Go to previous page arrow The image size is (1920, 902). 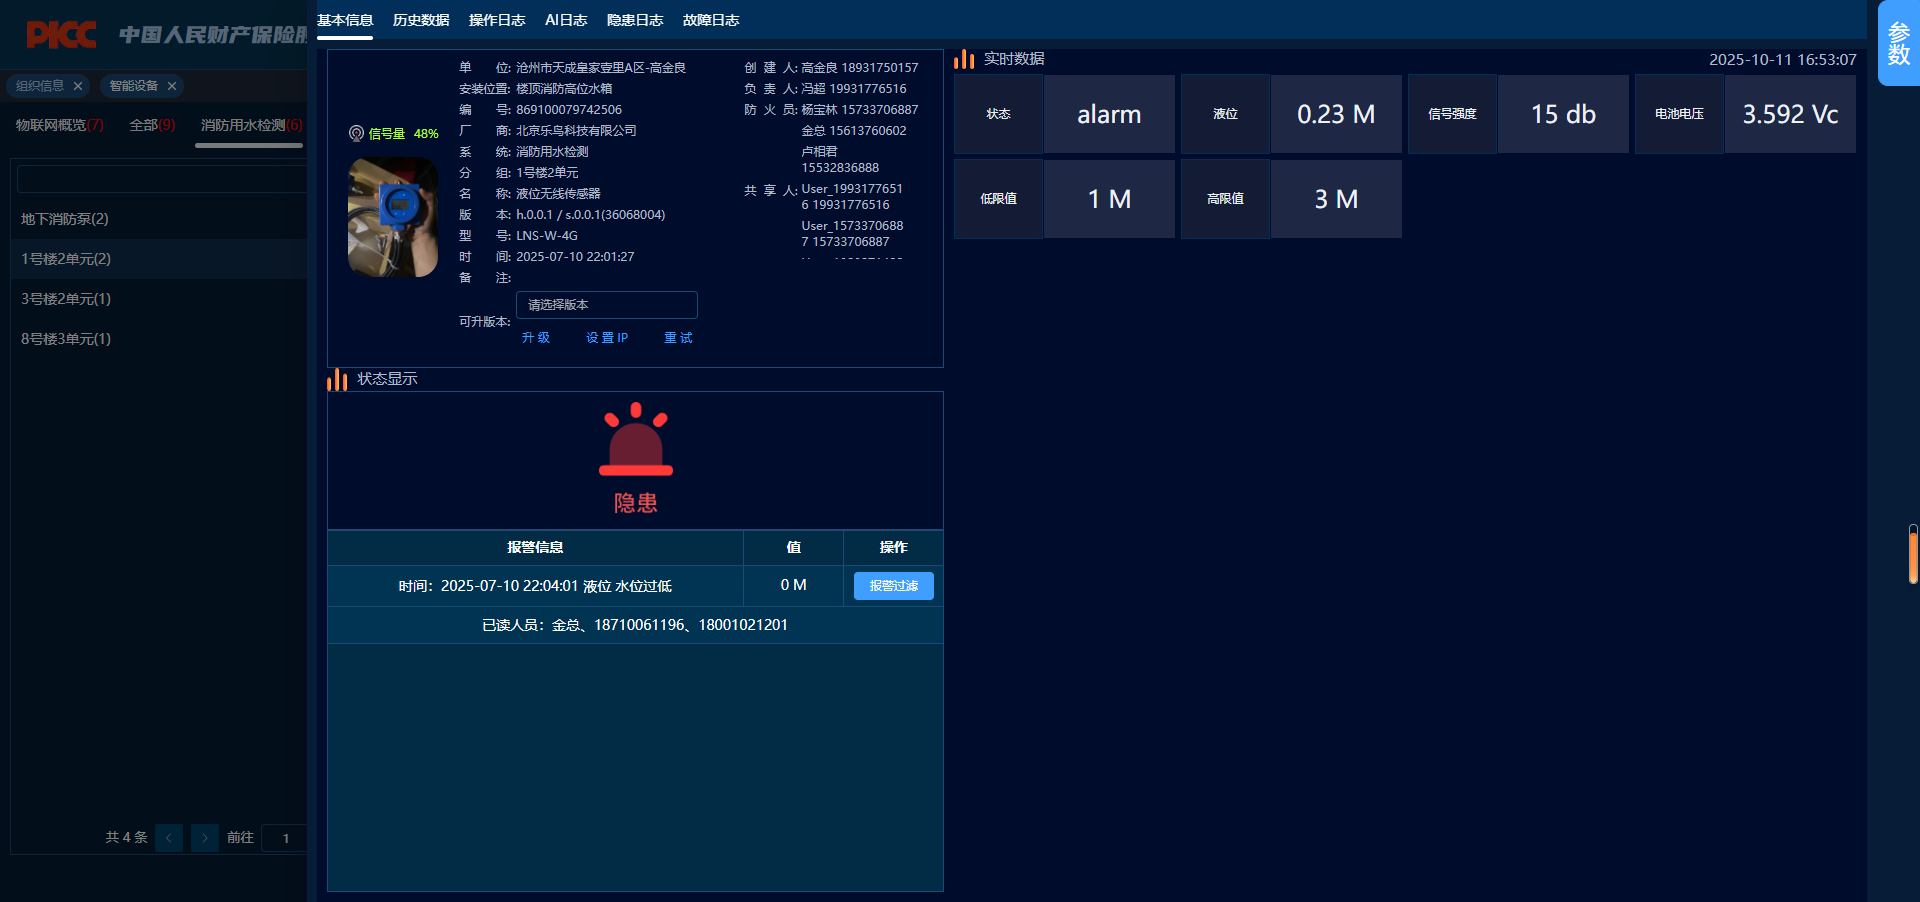click(x=169, y=838)
